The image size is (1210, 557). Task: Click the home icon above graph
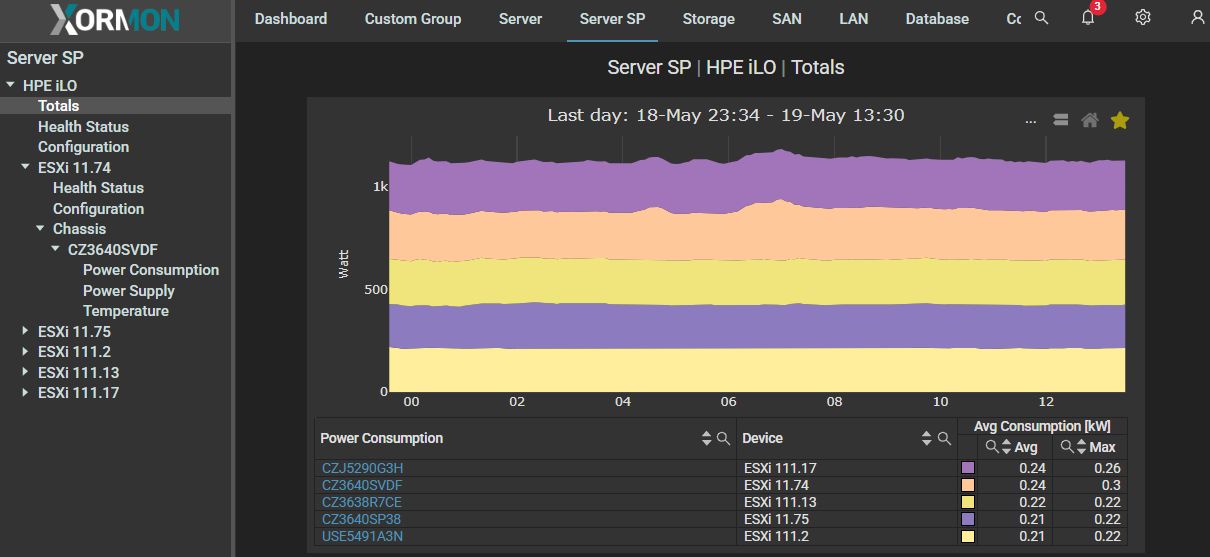(1090, 120)
